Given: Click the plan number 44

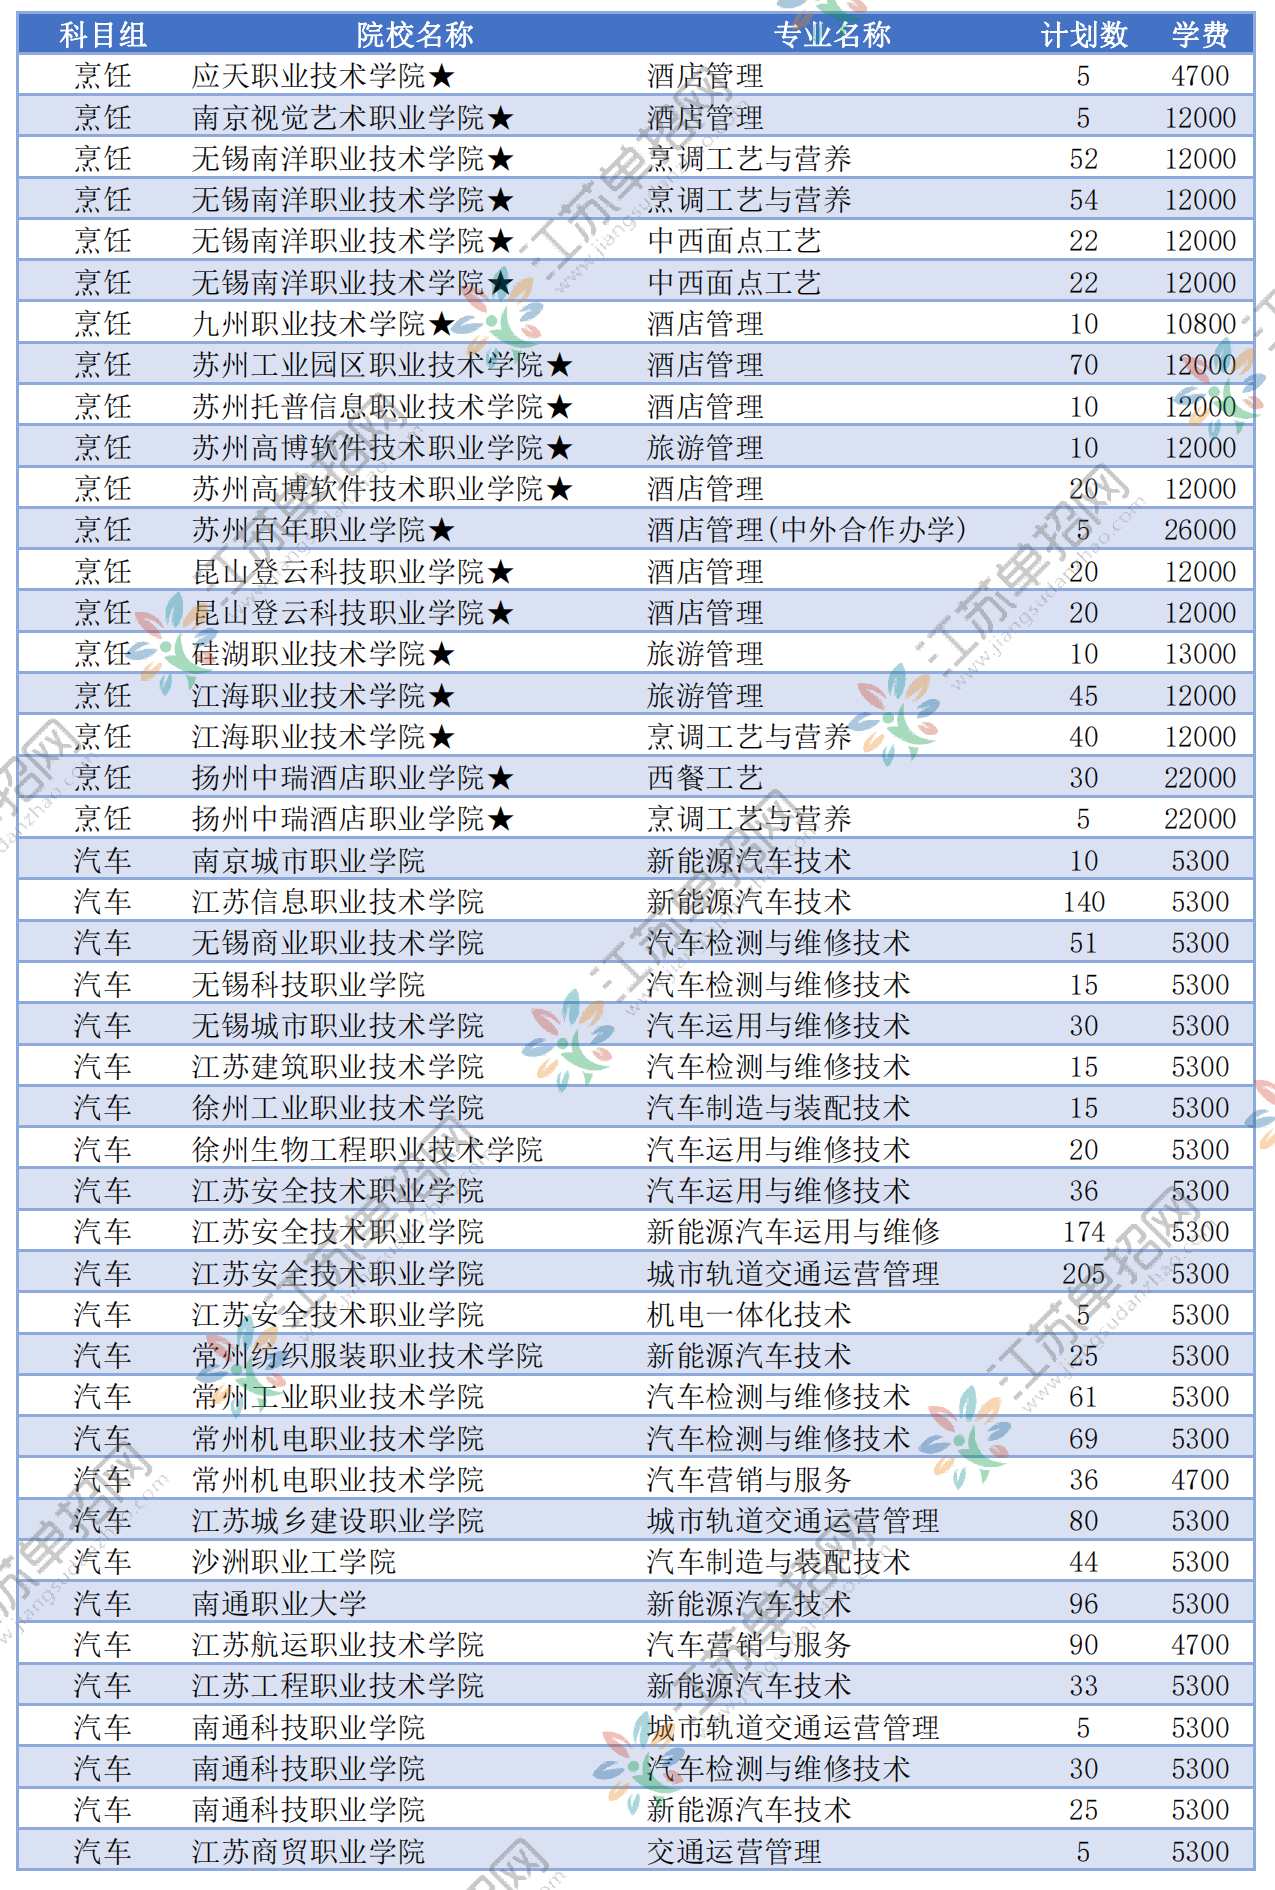Looking at the screenshot, I should [x=1084, y=1562].
